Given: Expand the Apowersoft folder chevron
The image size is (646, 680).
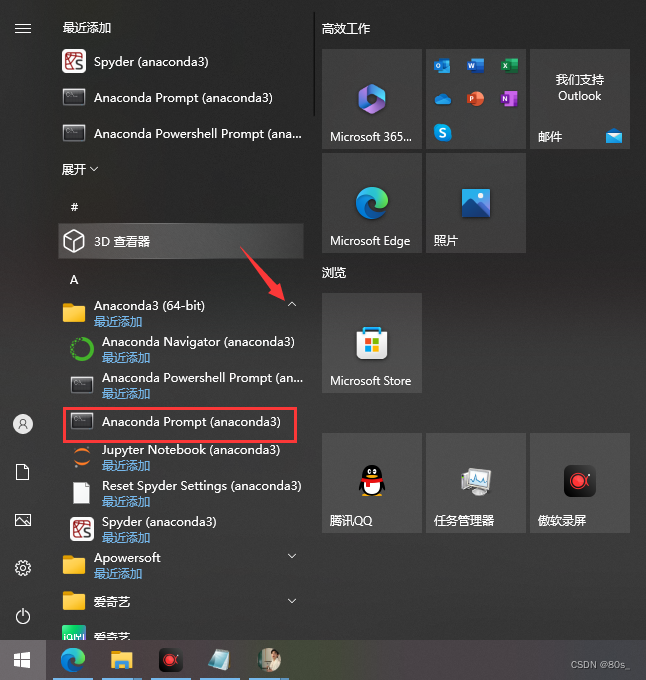Looking at the screenshot, I should 292,556.
